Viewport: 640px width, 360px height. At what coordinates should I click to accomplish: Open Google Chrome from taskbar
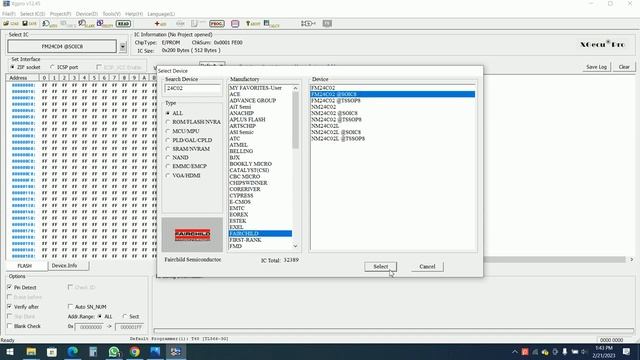135,351
